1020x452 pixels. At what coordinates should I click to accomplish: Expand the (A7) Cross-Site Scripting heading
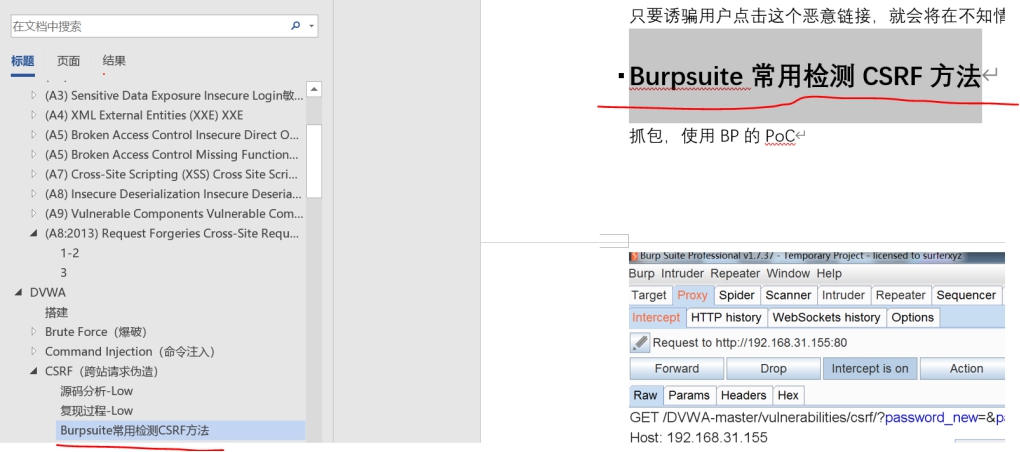point(34,174)
